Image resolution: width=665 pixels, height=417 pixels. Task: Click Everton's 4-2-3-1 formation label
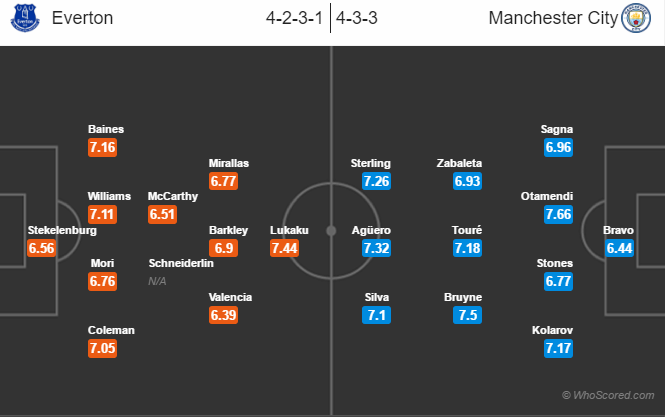(x=295, y=19)
